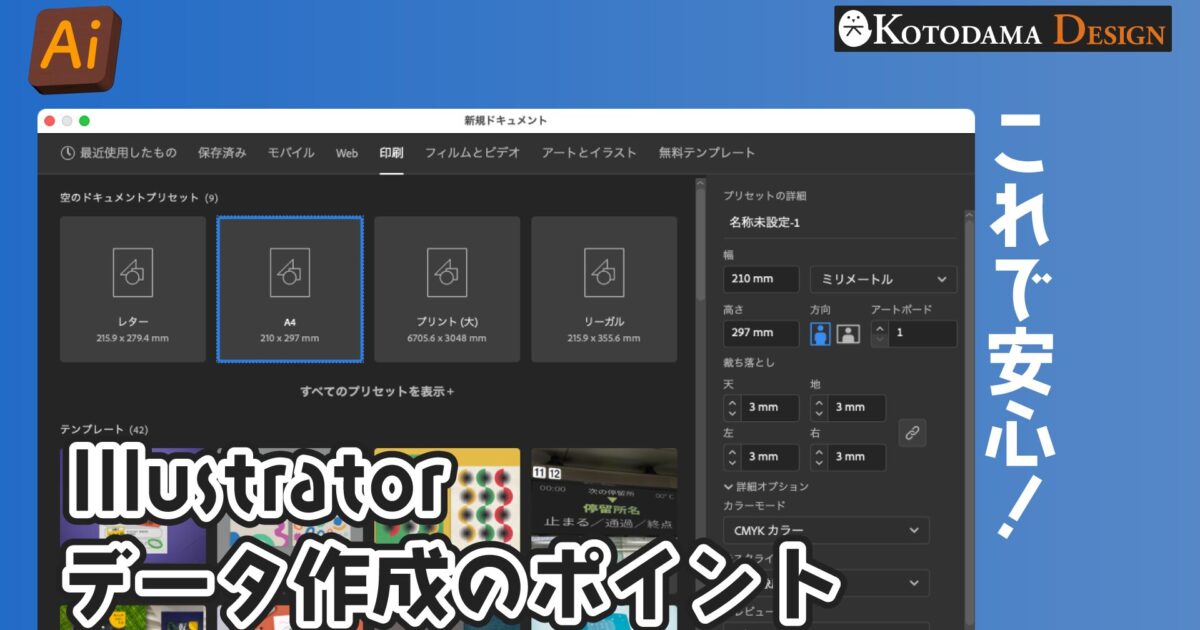The image size is (1200, 630).
Task: Switch to the モバイル tab
Action: pyautogui.click(x=290, y=153)
